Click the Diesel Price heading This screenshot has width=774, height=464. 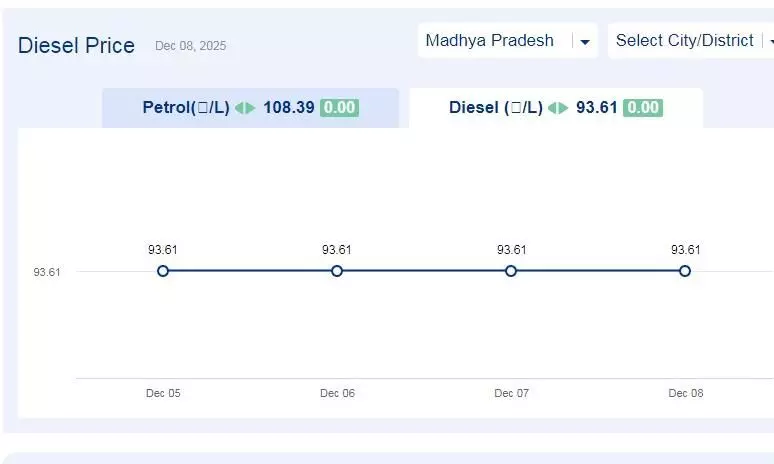click(x=76, y=46)
